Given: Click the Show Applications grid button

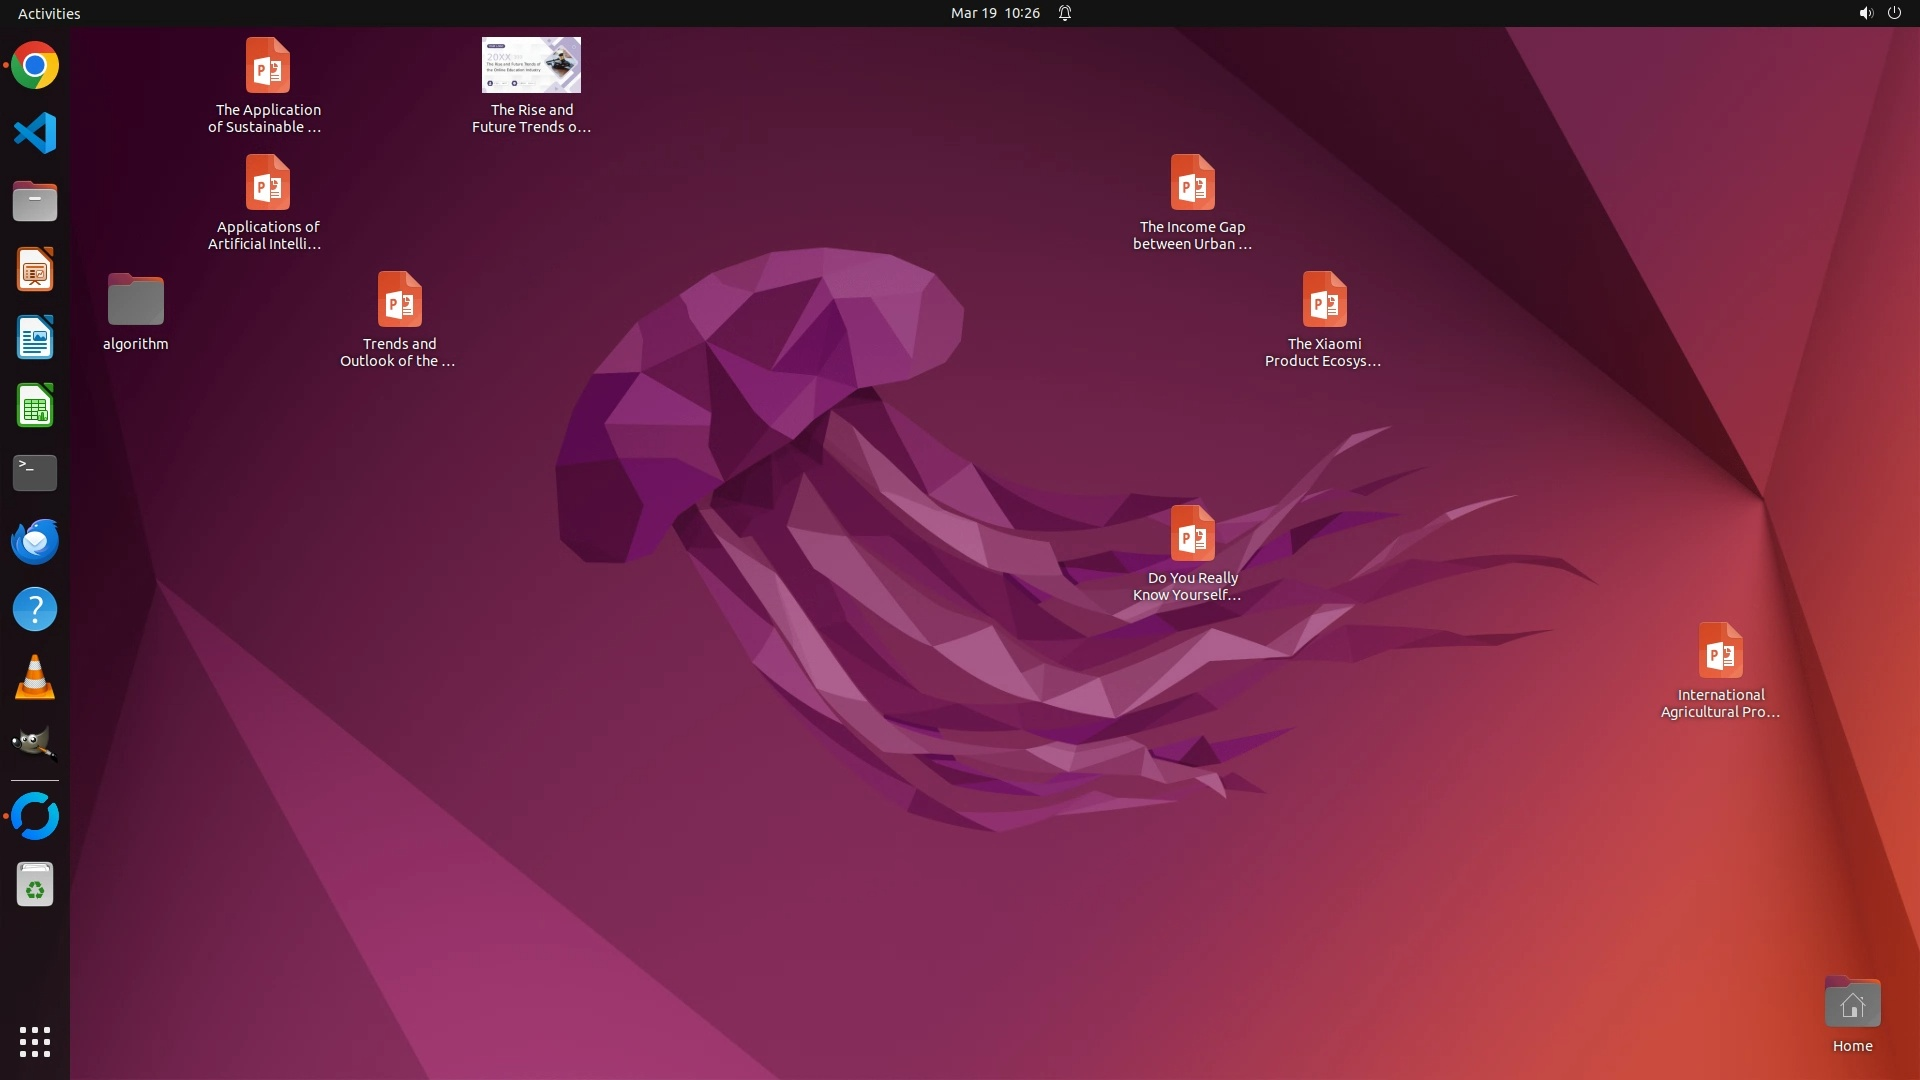Looking at the screenshot, I should [35, 1041].
